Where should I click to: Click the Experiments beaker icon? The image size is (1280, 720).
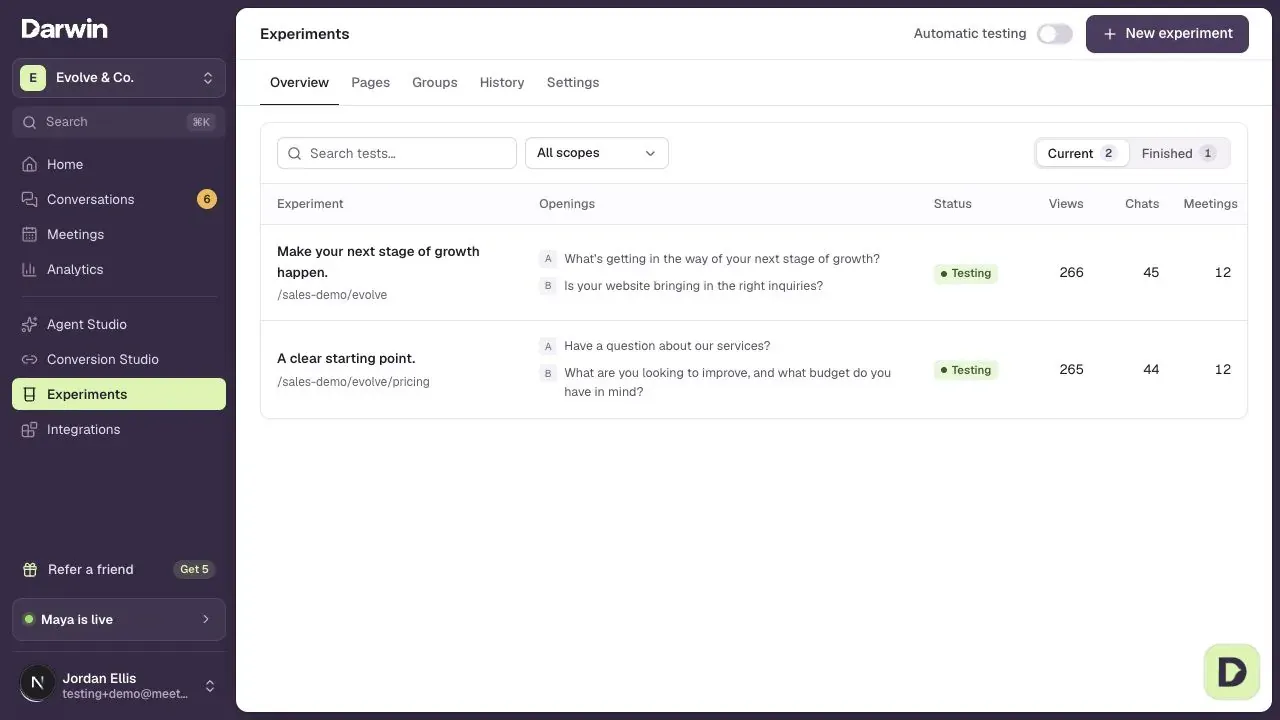coord(29,394)
